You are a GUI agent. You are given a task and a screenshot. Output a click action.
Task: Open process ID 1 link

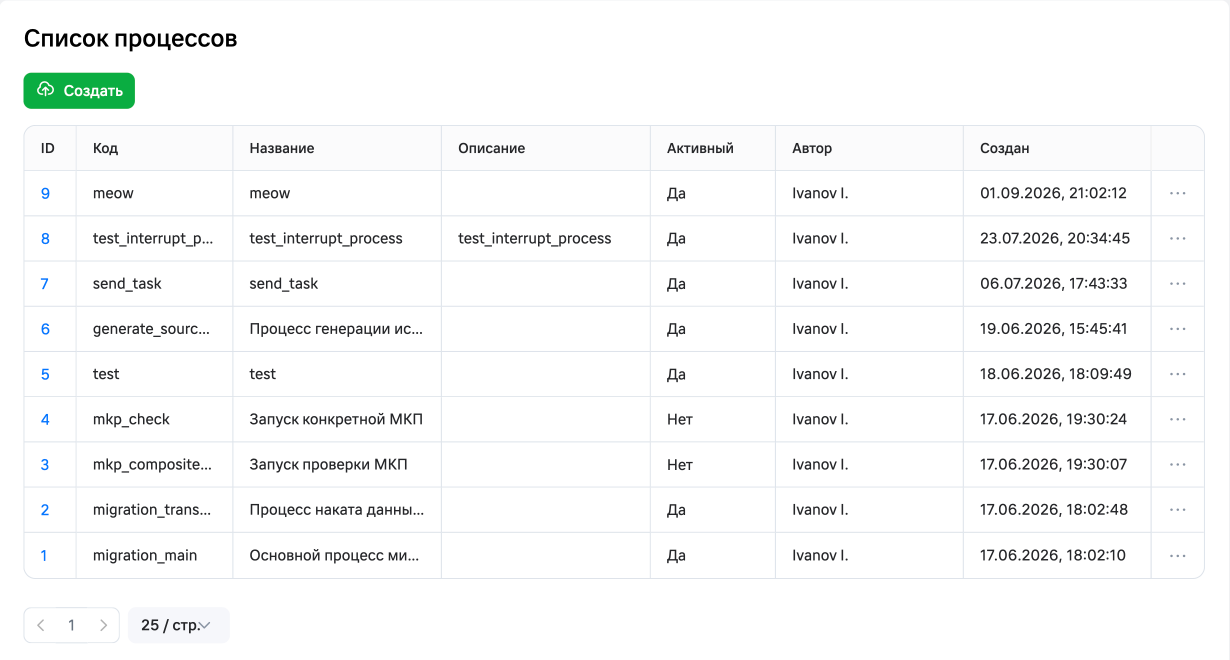(44, 555)
